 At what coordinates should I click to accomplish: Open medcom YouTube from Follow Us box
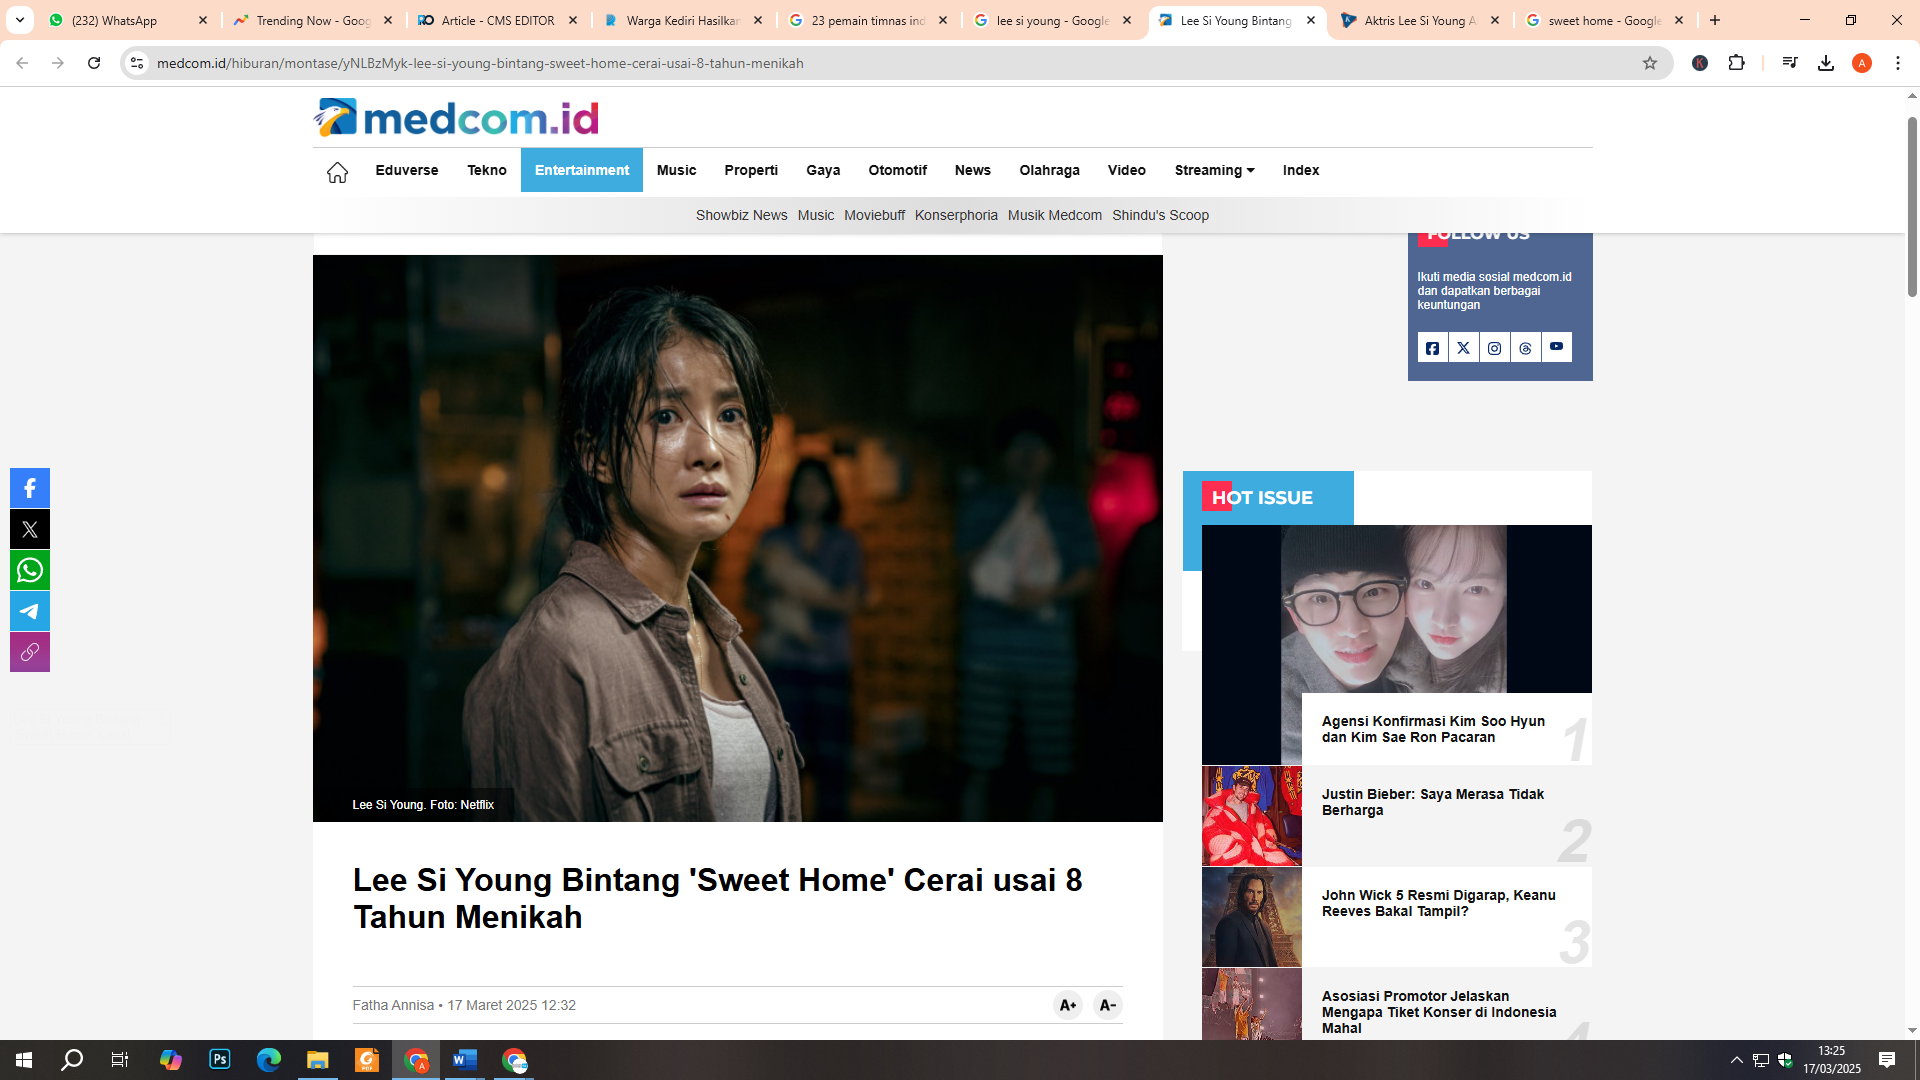point(1556,347)
